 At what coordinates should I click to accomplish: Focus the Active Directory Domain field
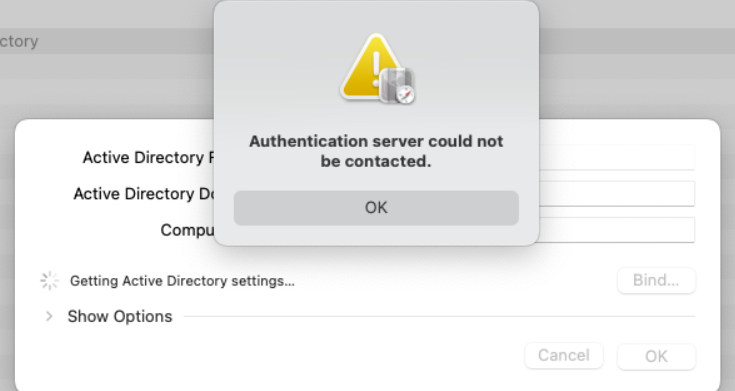pyautogui.click(x=616, y=194)
